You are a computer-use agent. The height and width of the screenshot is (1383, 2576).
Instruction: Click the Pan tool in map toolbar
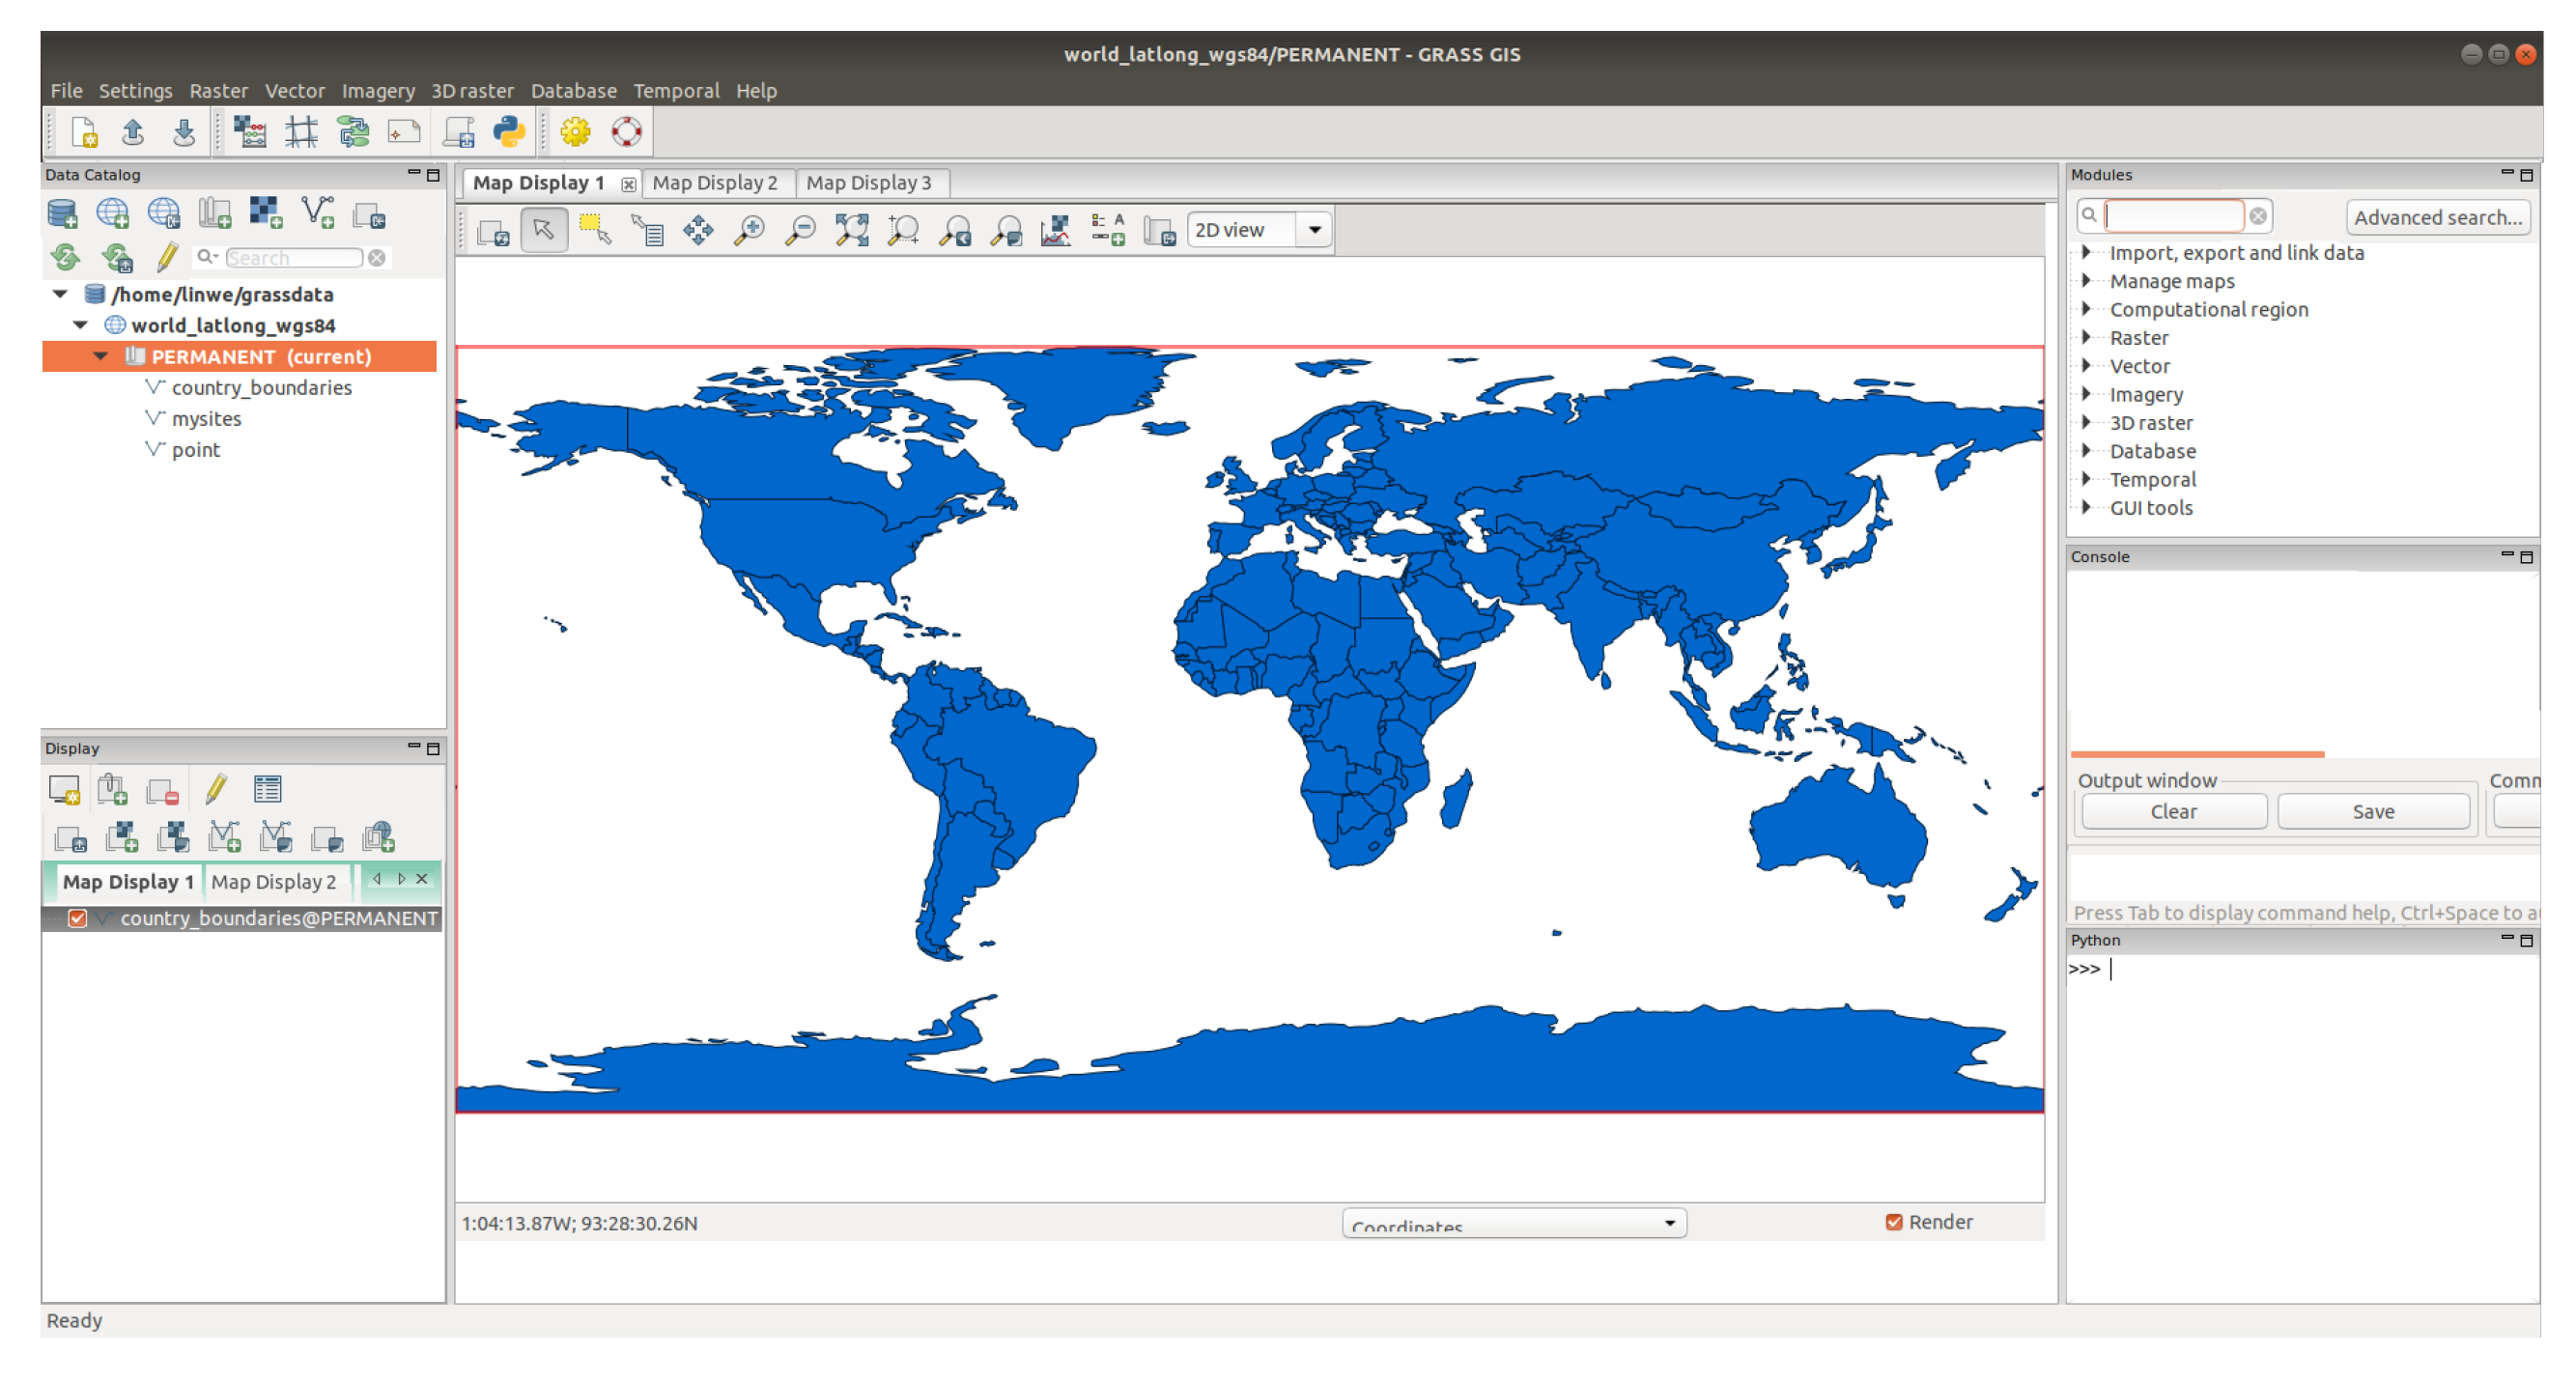(698, 231)
